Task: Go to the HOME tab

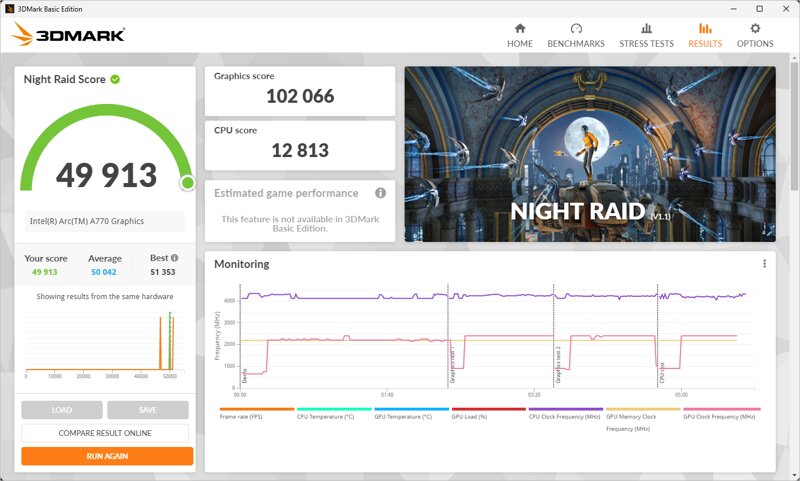Action: 519,36
